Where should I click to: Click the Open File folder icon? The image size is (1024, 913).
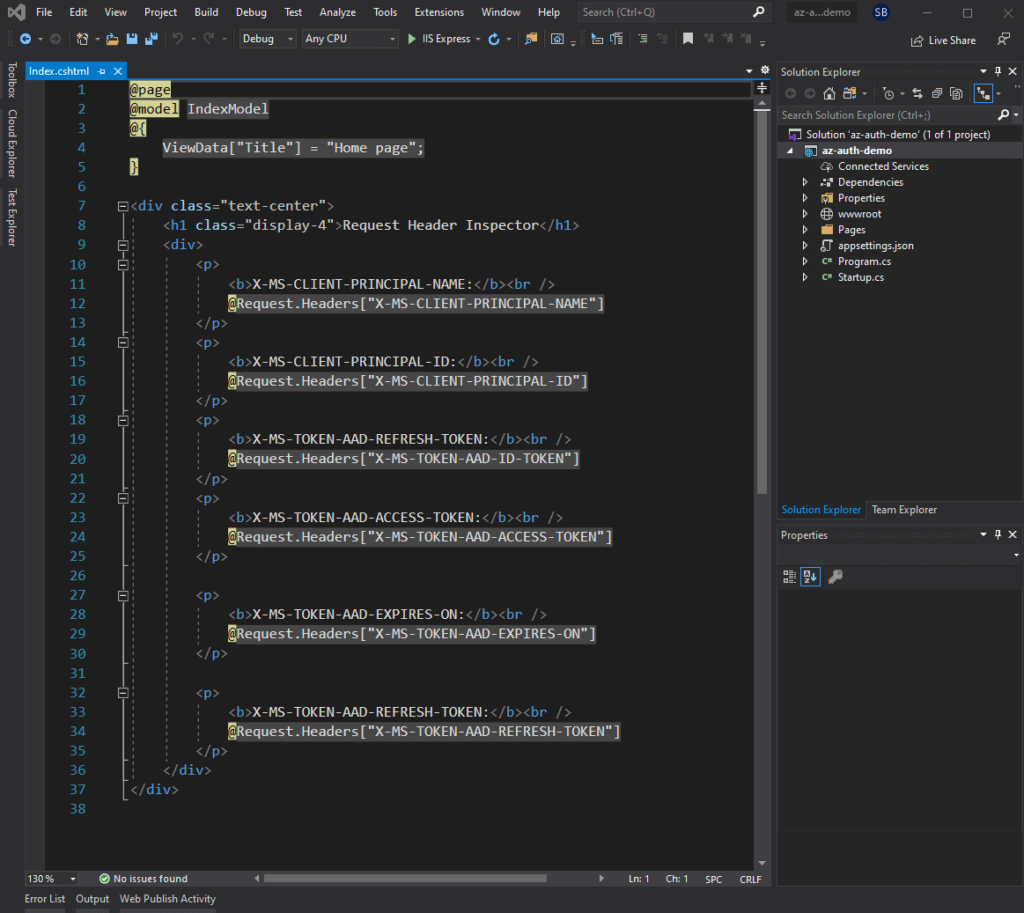(112, 39)
